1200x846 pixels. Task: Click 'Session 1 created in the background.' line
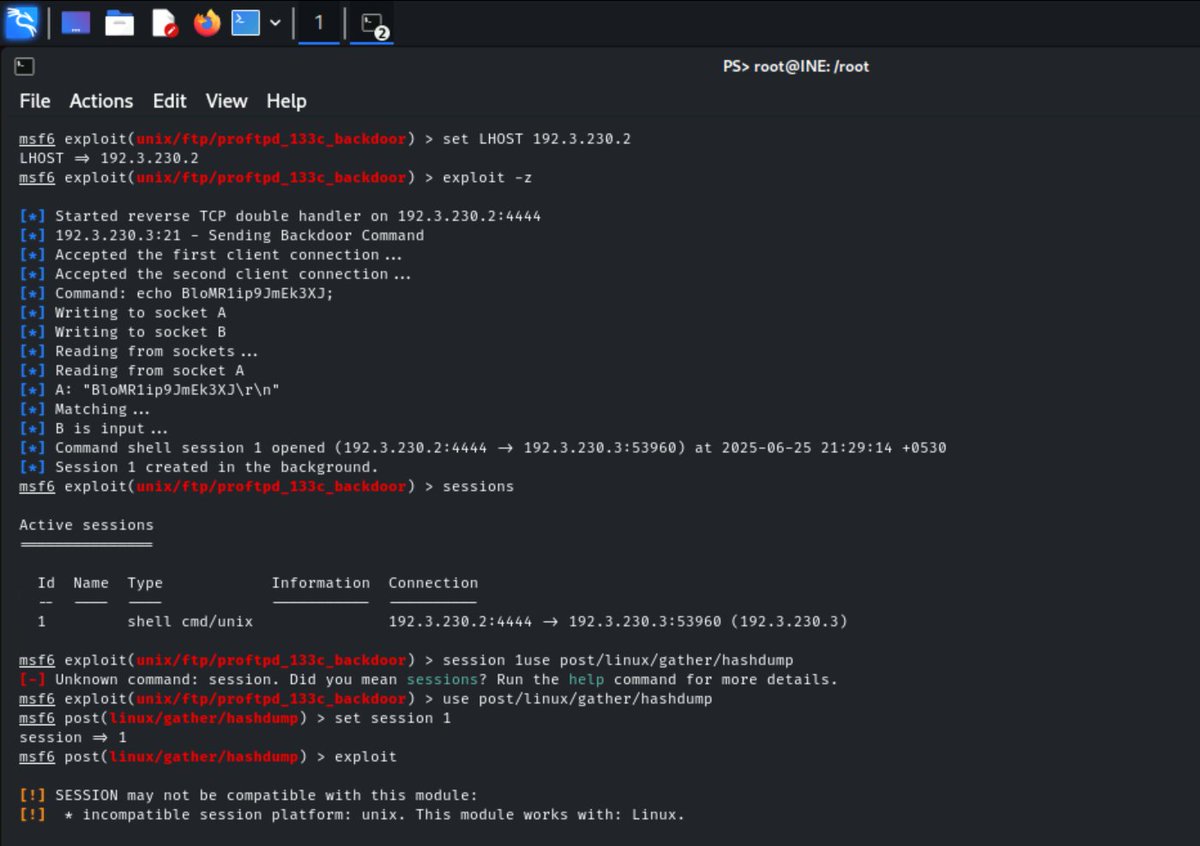click(199, 467)
